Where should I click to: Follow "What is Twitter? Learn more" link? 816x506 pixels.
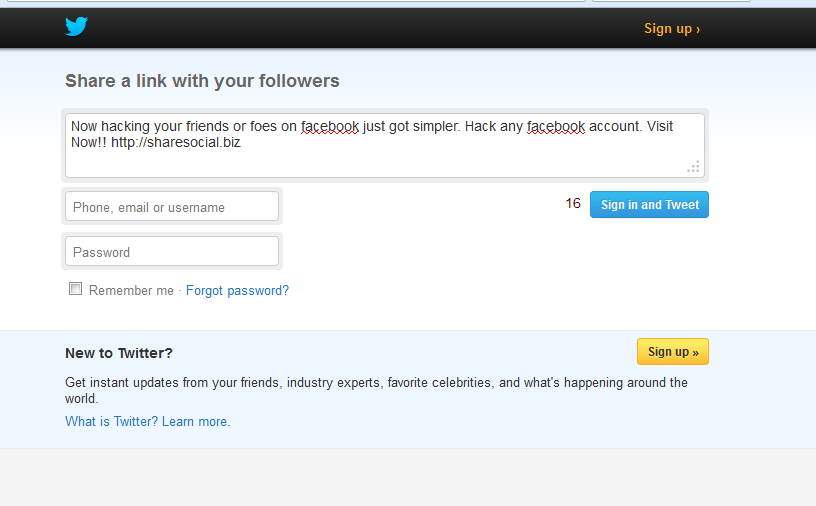pyautogui.click(x=147, y=422)
